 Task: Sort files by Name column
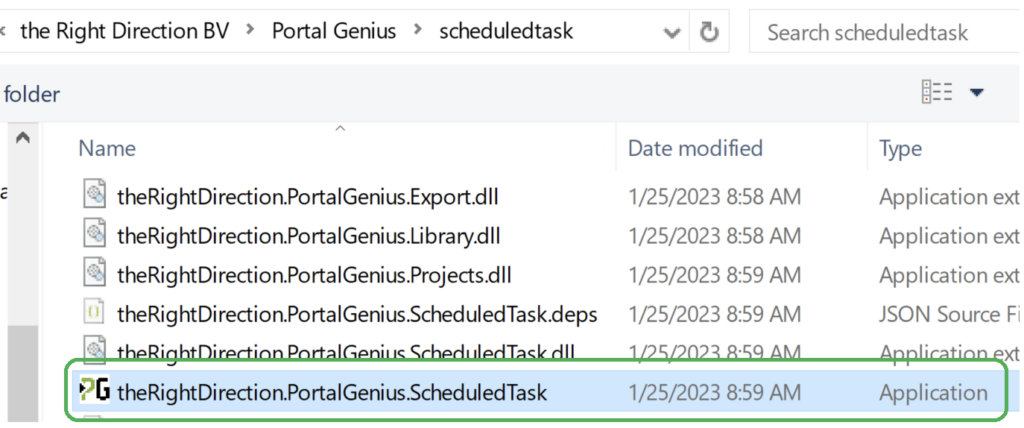point(107,148)
